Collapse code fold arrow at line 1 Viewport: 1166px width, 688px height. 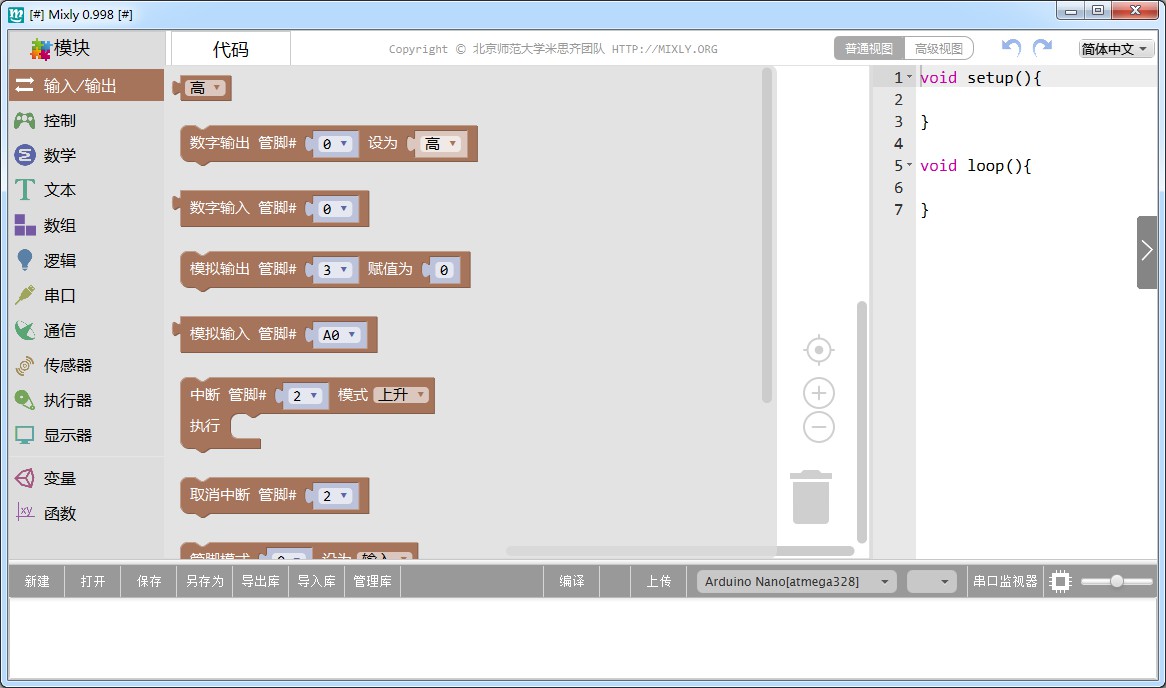(909, 77)
